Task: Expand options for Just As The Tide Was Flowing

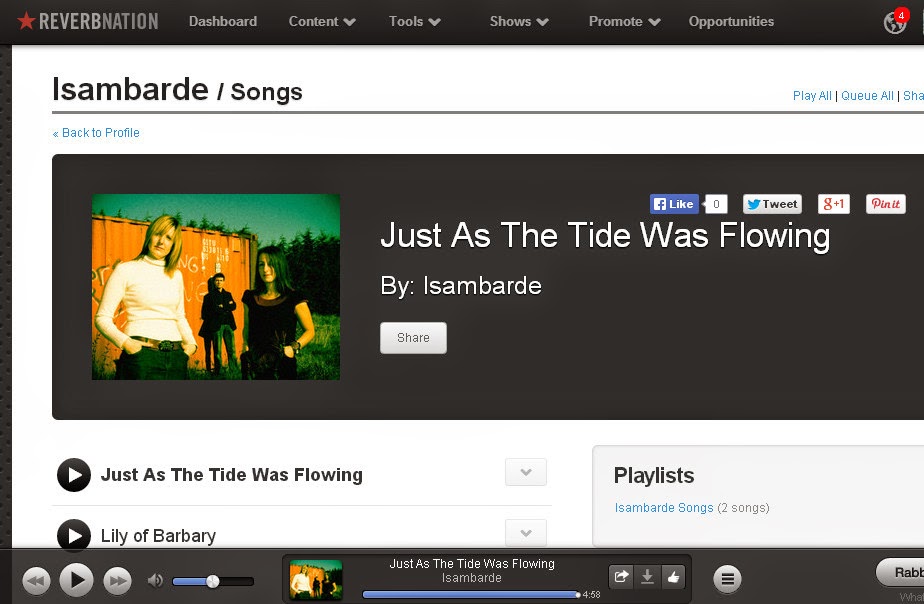Action: click(526, 472)
